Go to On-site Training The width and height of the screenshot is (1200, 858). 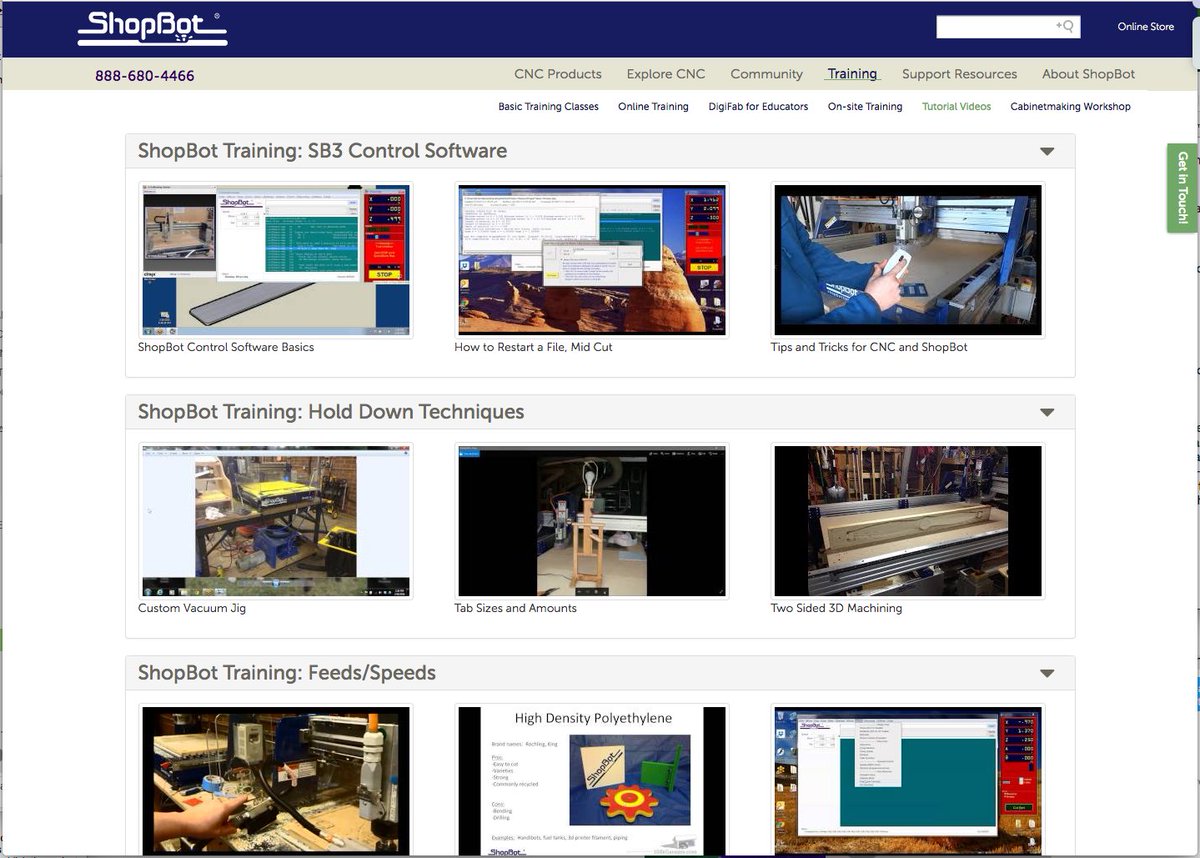(865, 106)
